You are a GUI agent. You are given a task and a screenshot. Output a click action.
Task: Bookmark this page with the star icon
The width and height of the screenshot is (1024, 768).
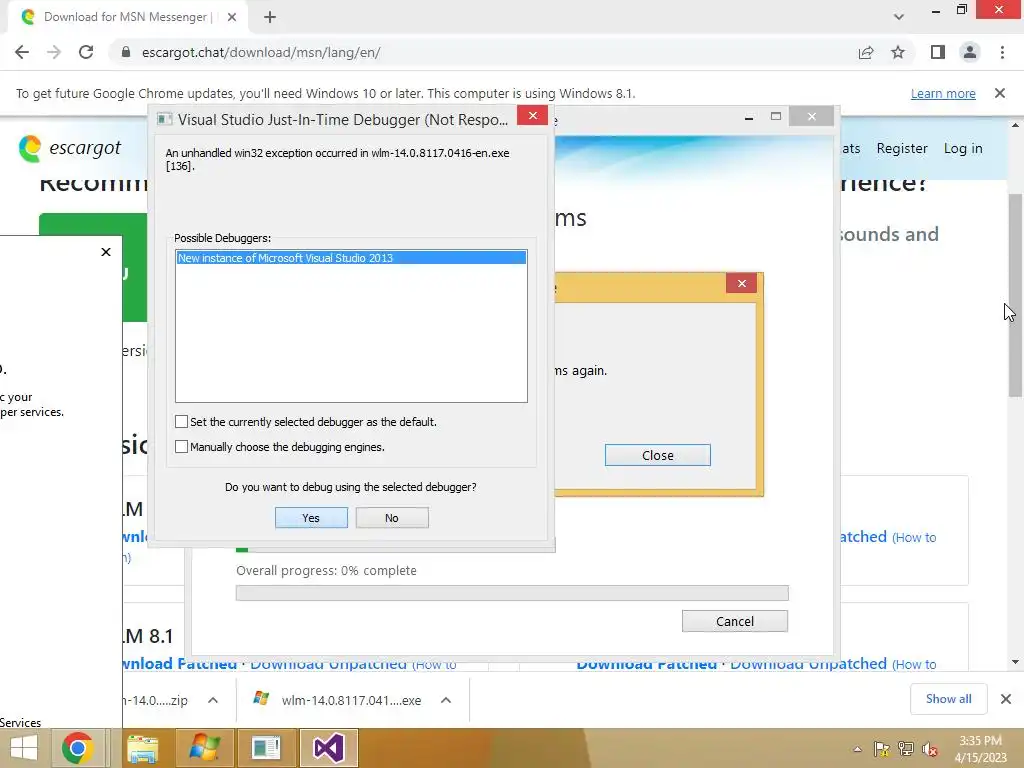(898, 52)
